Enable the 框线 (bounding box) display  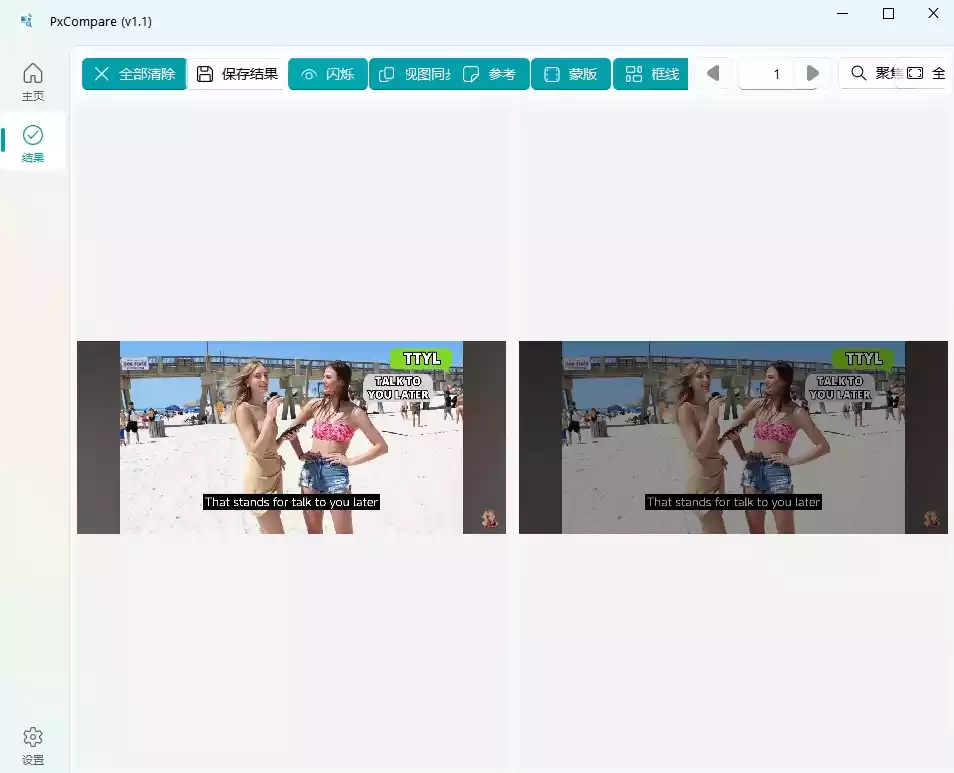point(651,74)
